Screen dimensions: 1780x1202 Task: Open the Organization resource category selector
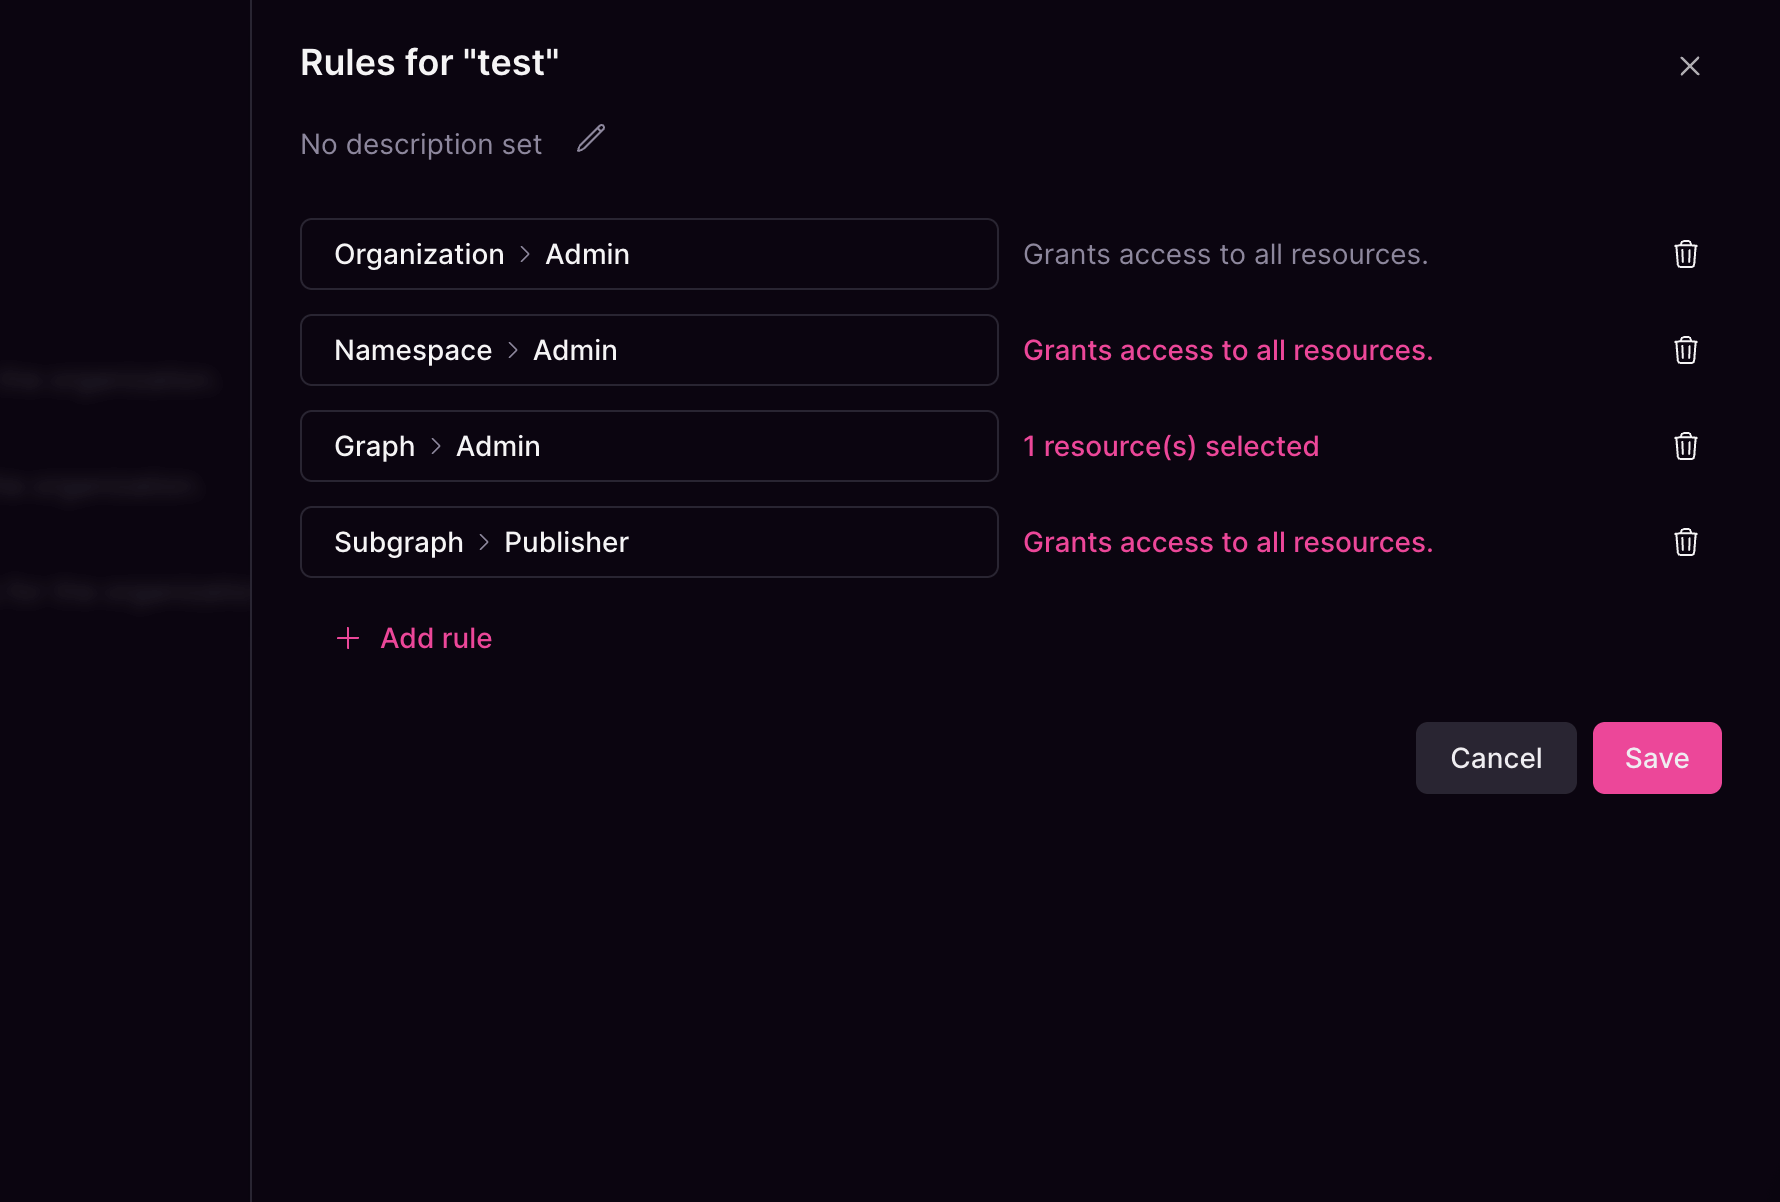point(419,254)
